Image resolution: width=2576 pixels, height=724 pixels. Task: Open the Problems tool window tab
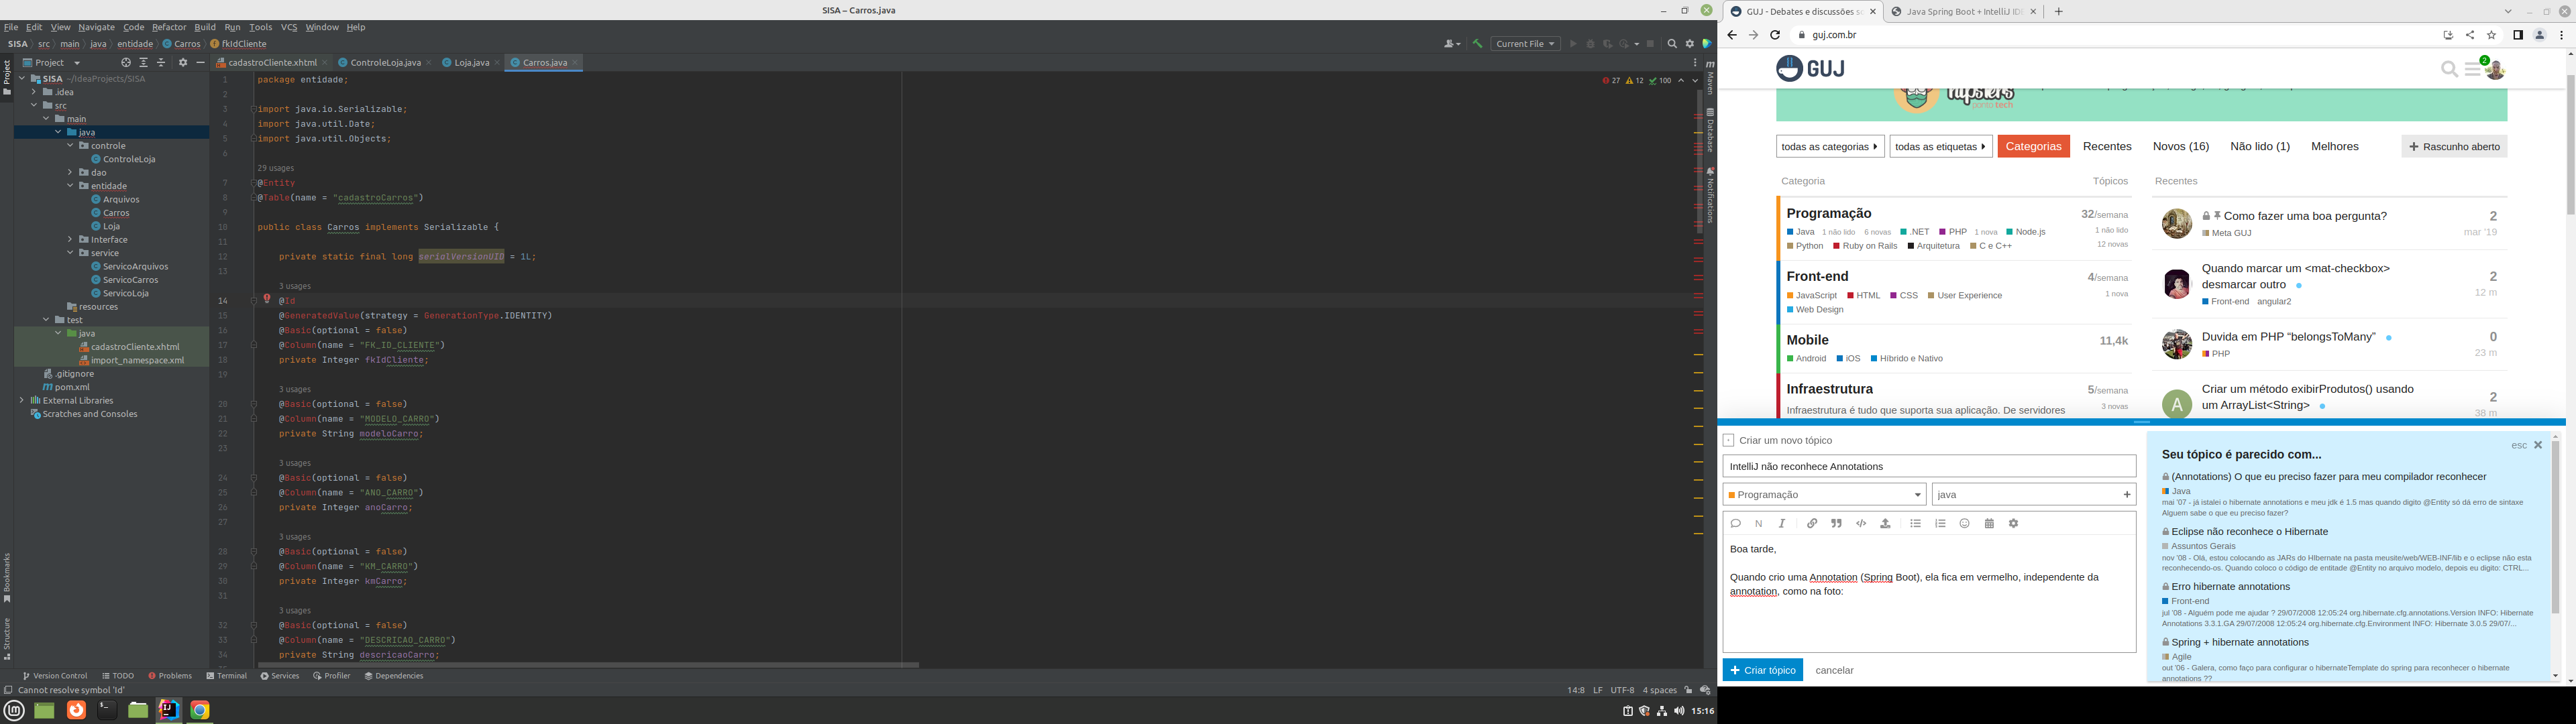(x=170, y=676)
